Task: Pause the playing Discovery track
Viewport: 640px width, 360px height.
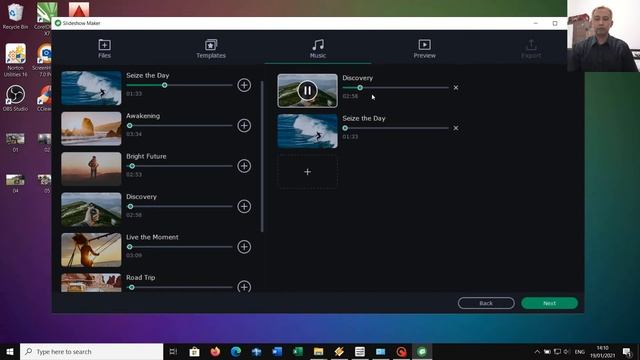Action: pyautogui.click(x=307, y=90)
